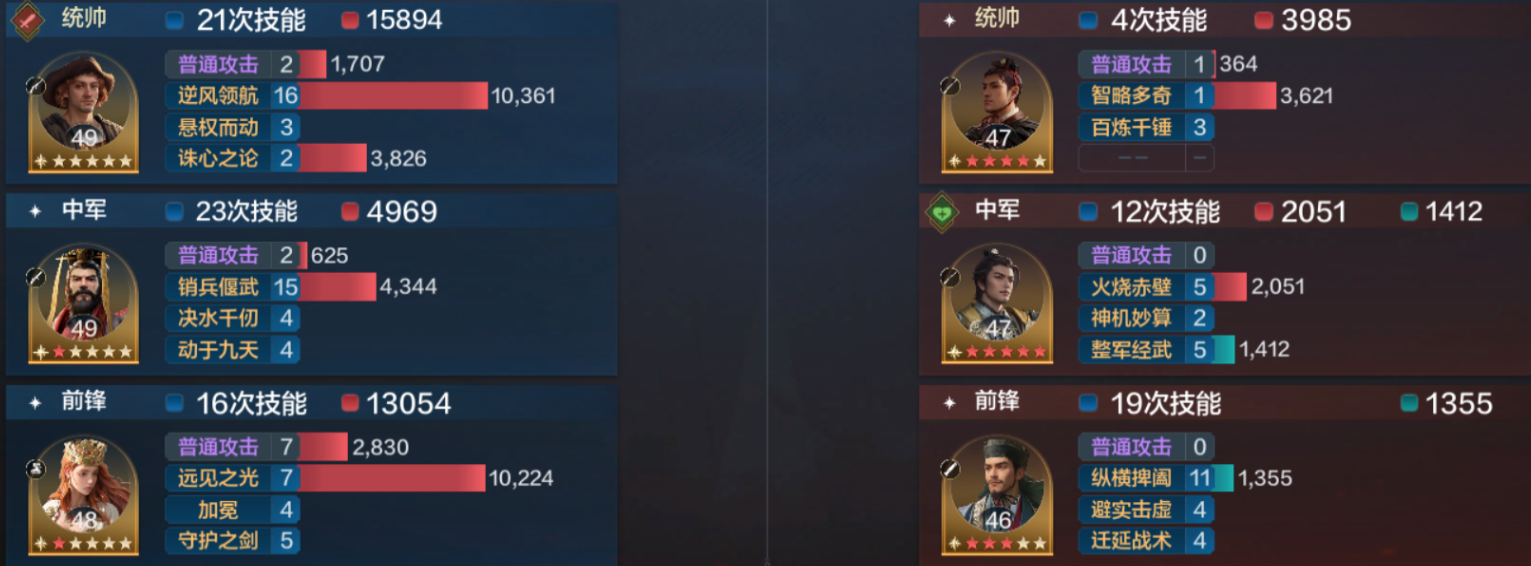Click the 10,361 damage bar
The height and width of the screenshot is (566, 1531).
[x=393, y=96]
